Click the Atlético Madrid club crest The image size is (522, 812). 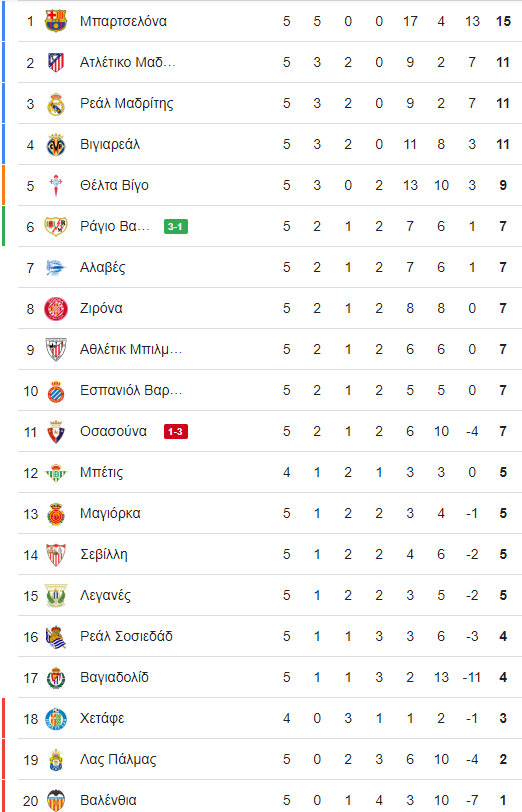coord(56,62)
